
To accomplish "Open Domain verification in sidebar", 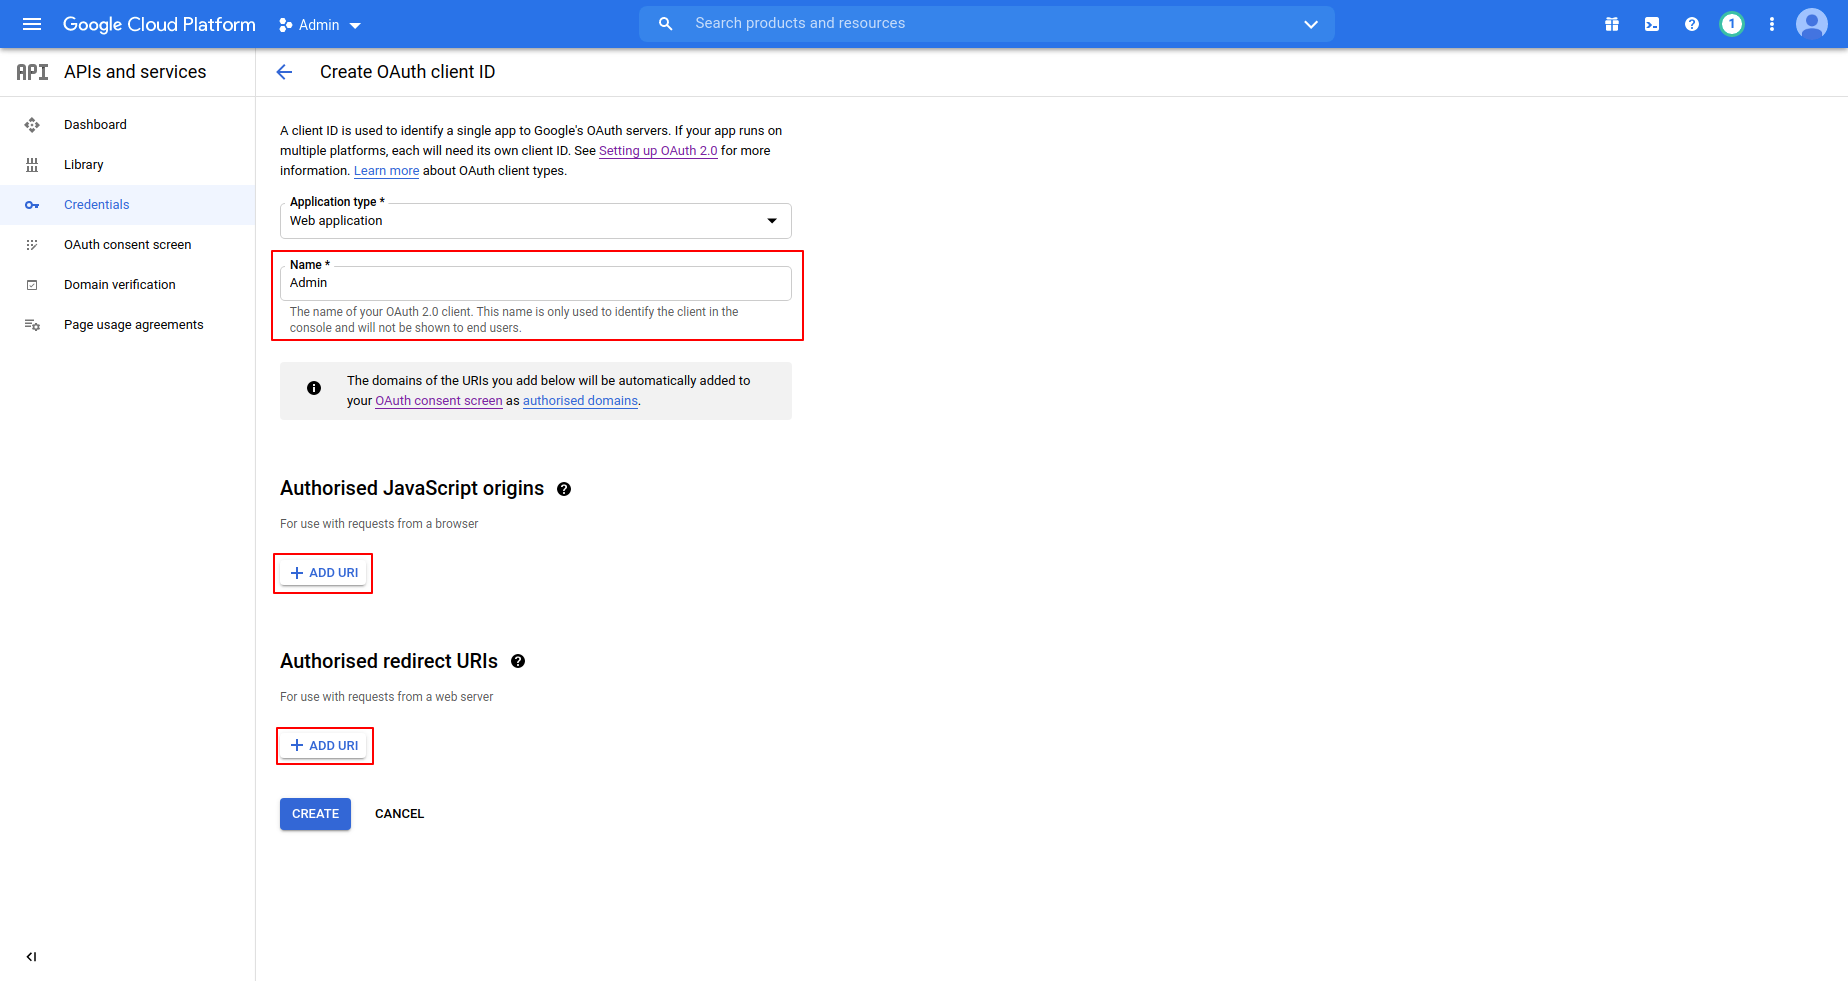I will click(119, 285).
